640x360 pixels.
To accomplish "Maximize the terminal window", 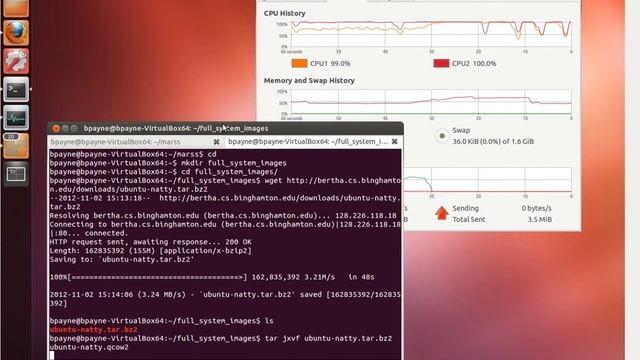I will tap(74, 129).
